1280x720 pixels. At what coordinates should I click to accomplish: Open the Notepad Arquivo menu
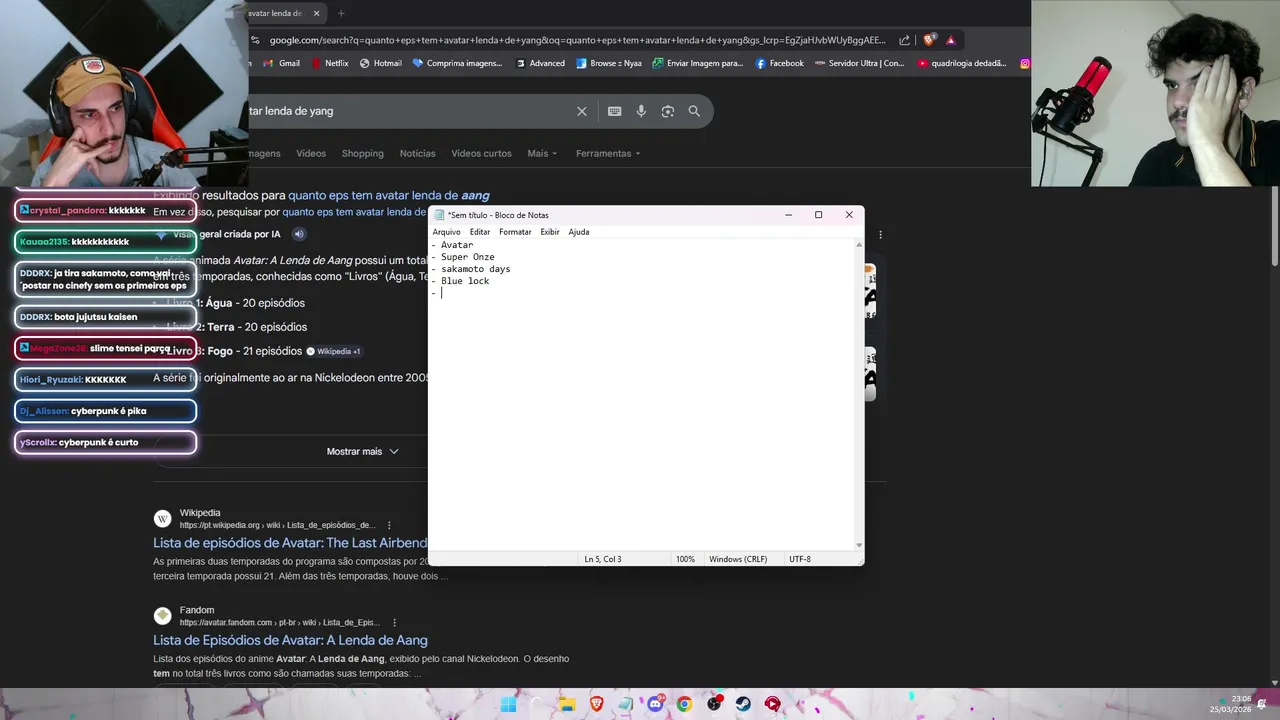[446, 232]
